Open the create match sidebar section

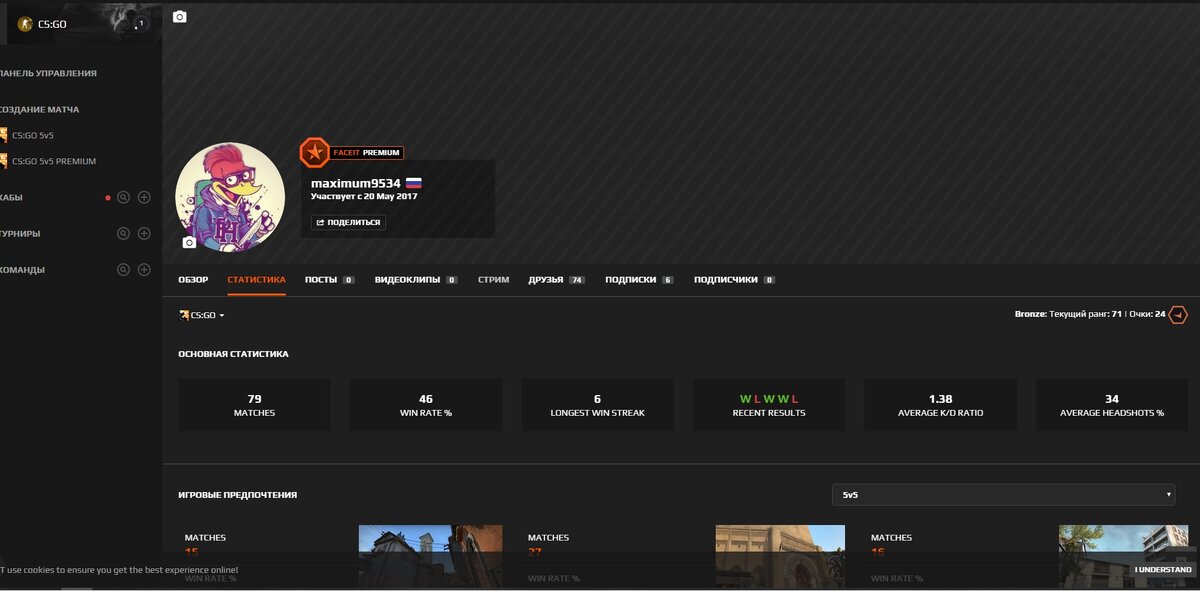(x=40, y=109)
